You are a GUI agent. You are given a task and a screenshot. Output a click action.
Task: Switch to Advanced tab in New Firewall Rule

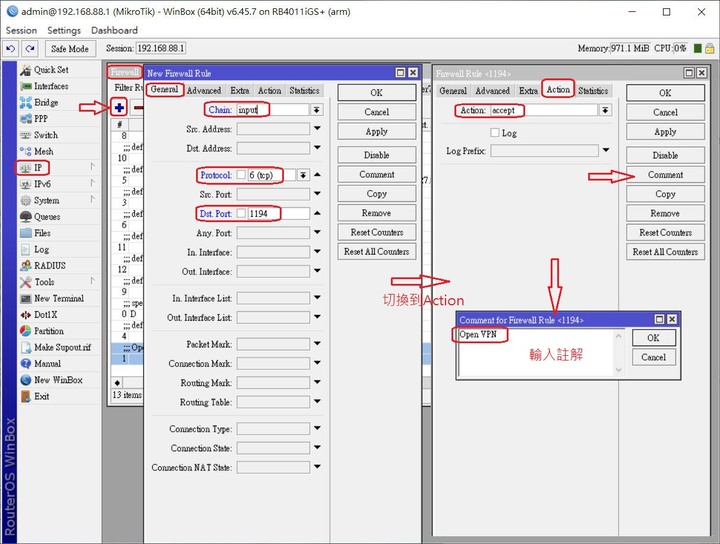tap(204, 90)
